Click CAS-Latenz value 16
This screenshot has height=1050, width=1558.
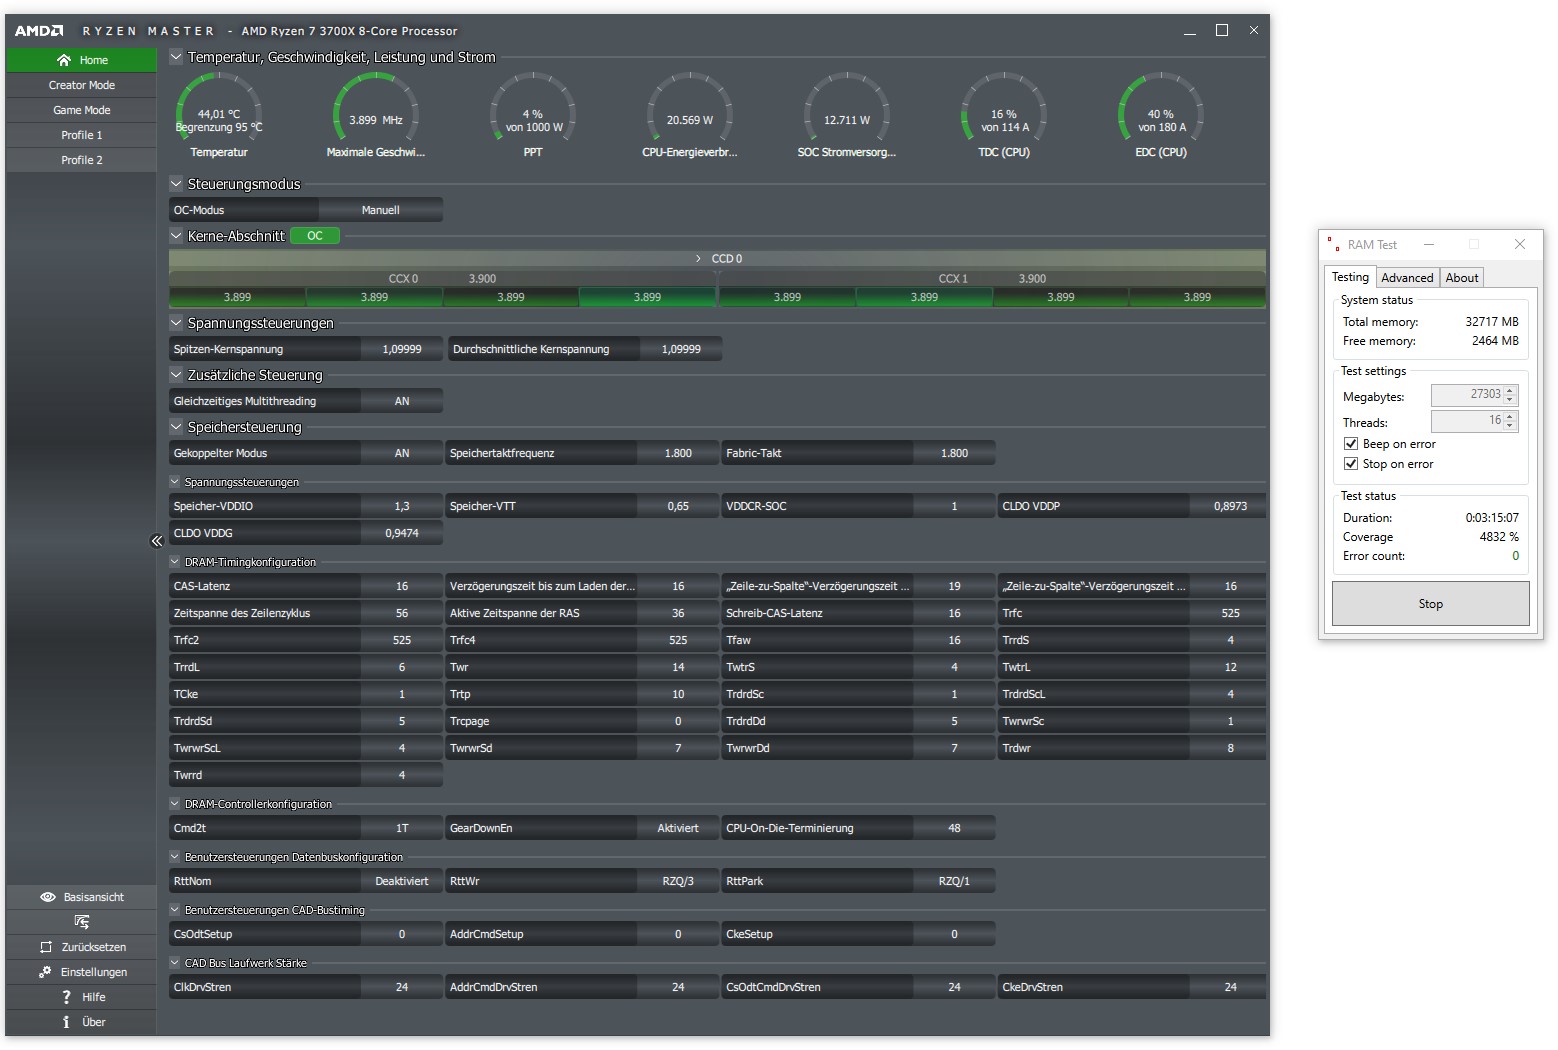402,586
